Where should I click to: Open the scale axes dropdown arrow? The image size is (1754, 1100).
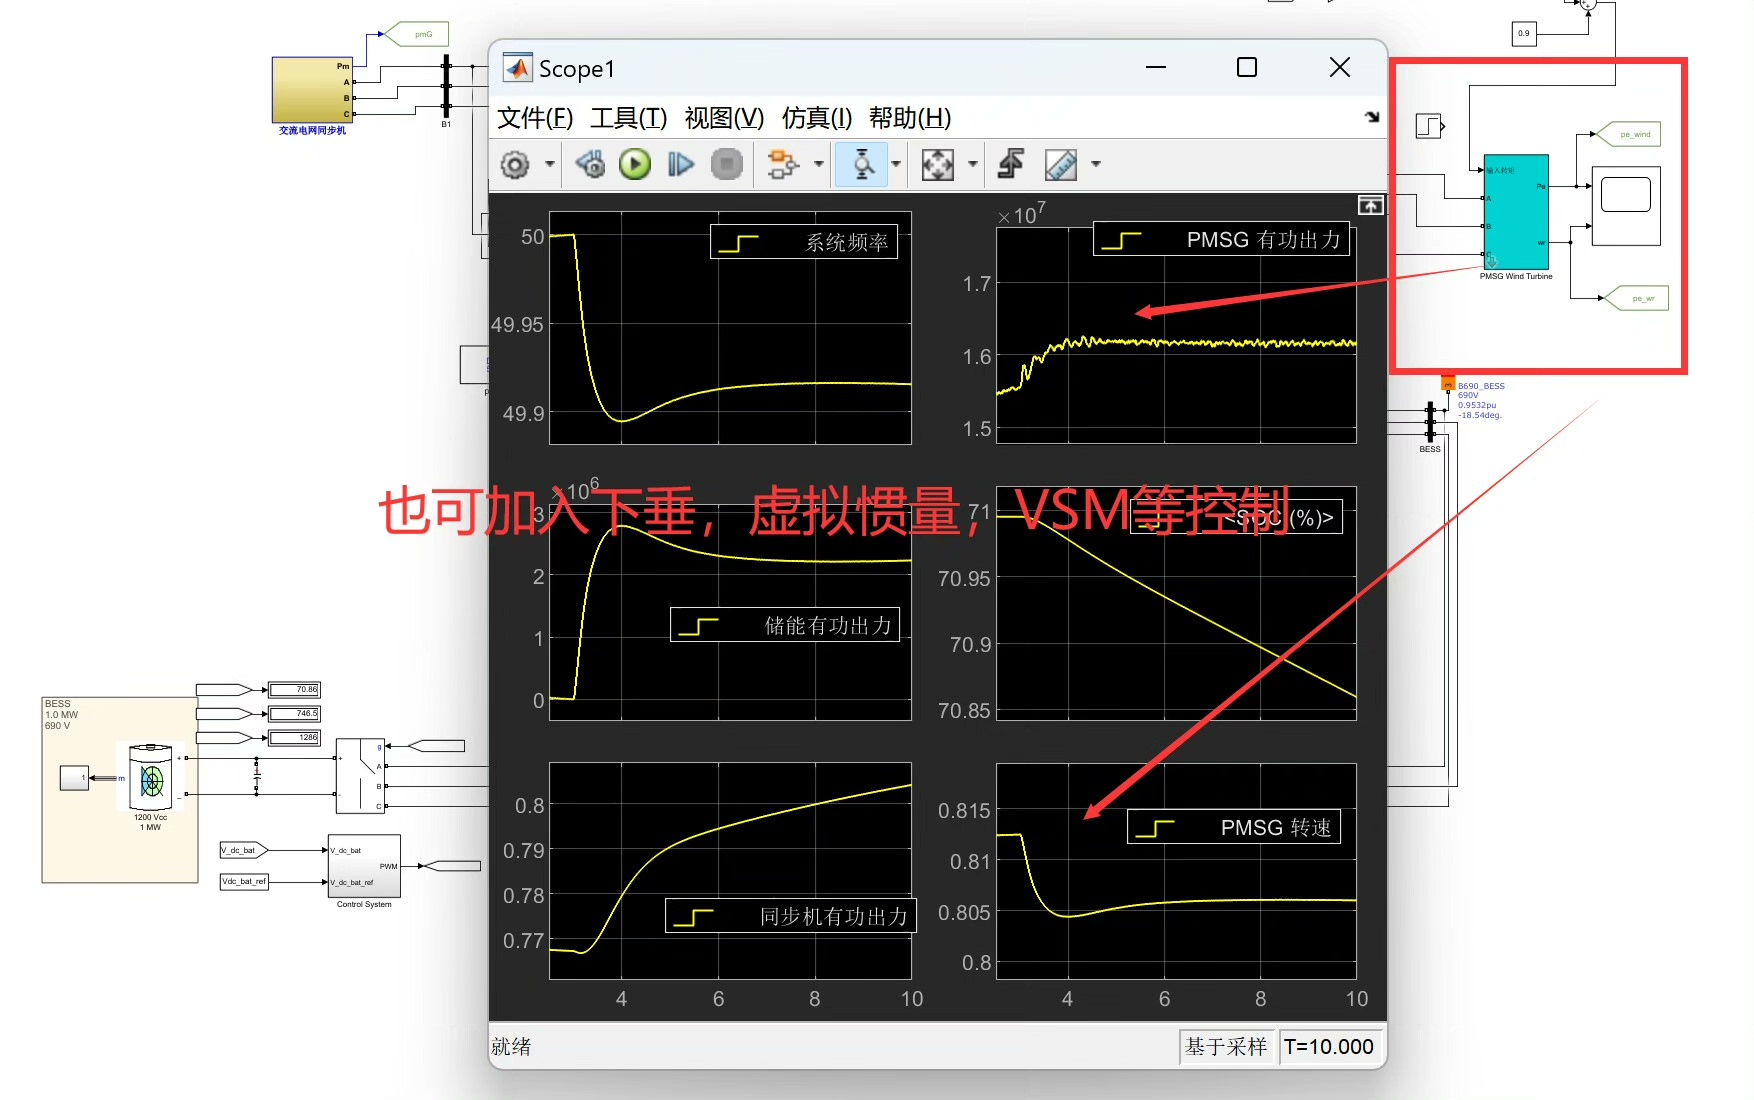972,165
